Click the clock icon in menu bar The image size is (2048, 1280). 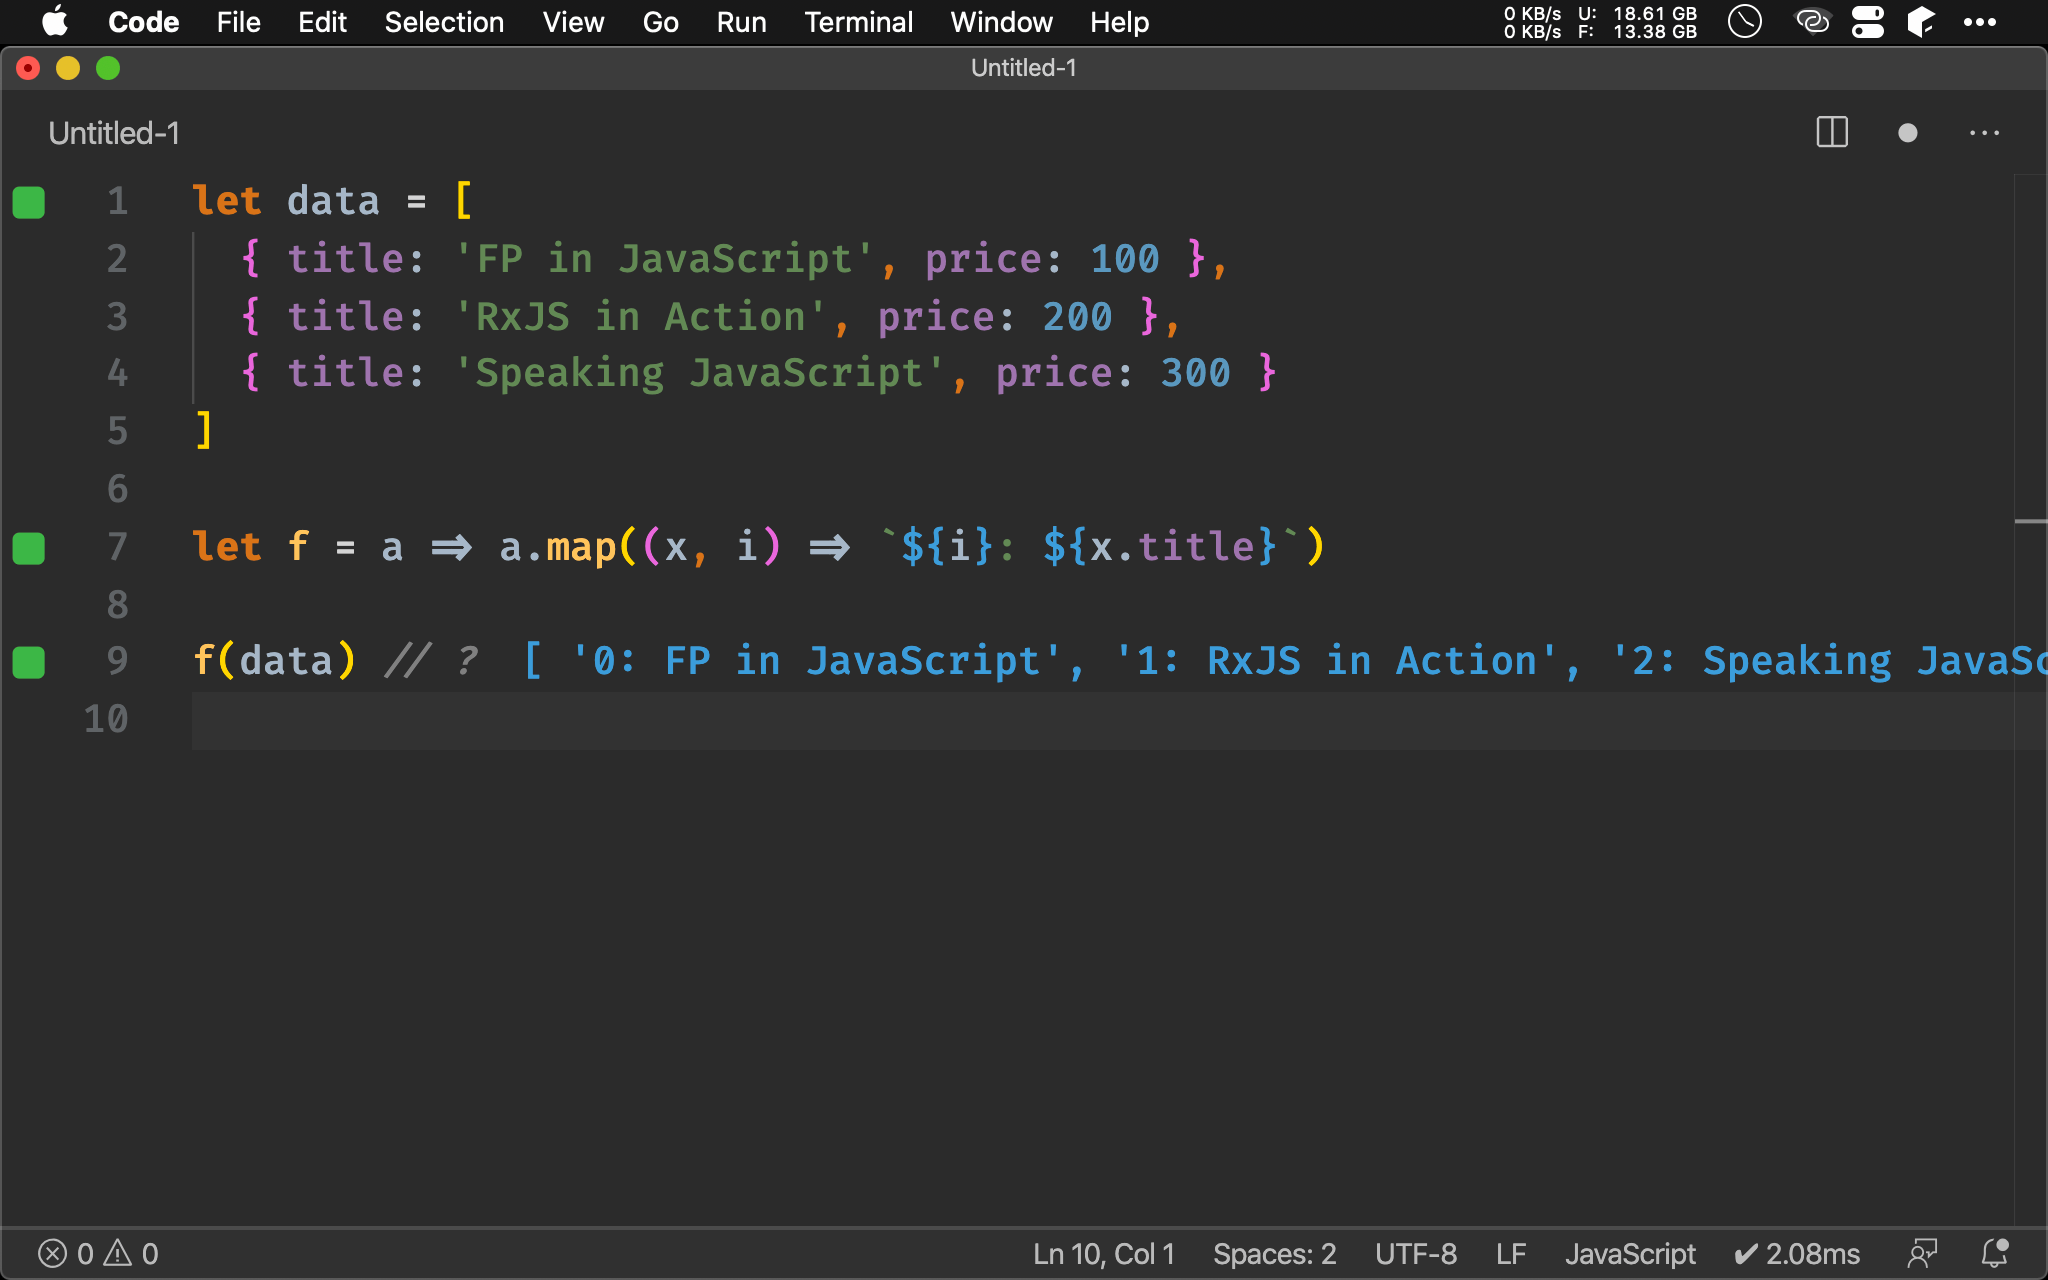click(x=1745, y=22)
